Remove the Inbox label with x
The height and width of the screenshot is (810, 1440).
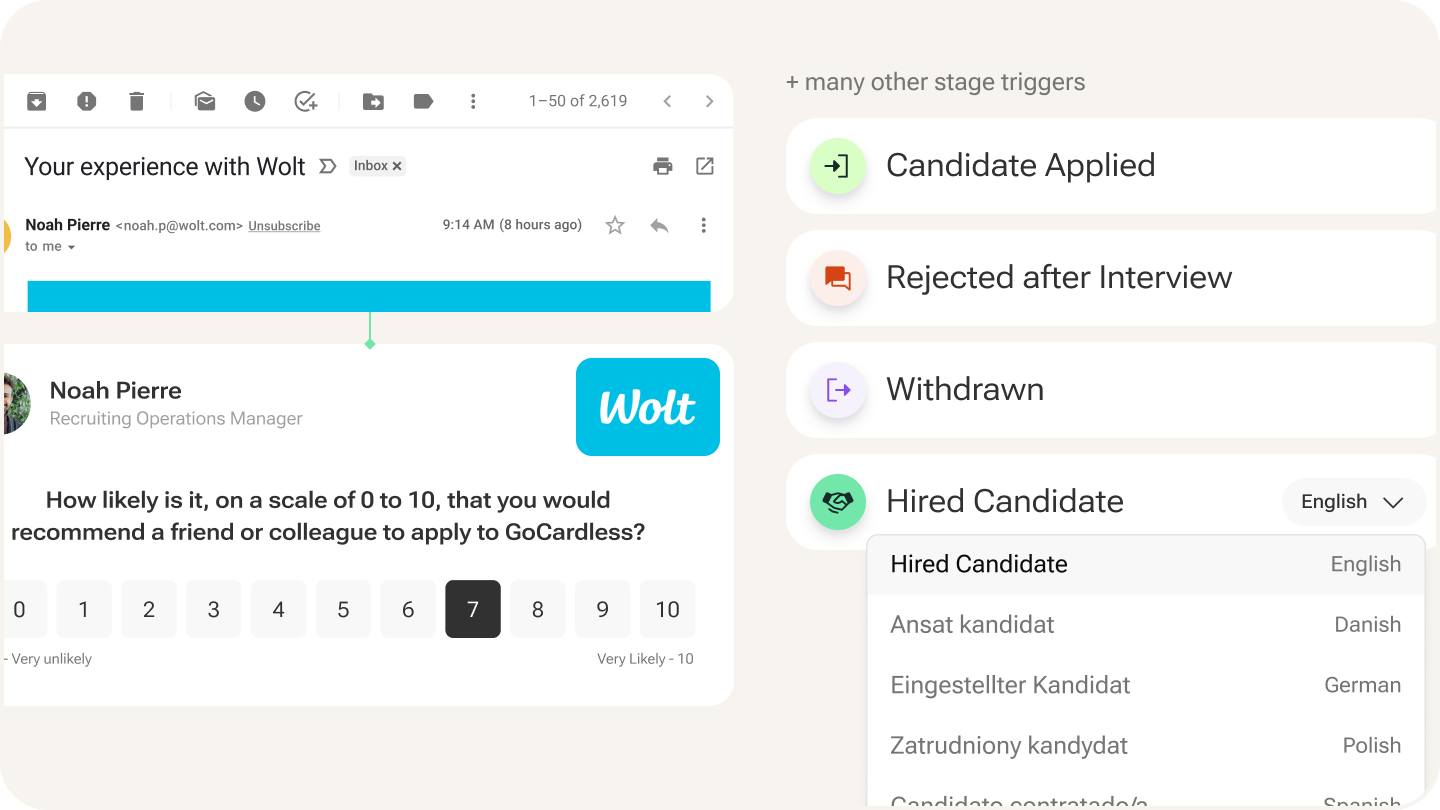coord(397,166)
